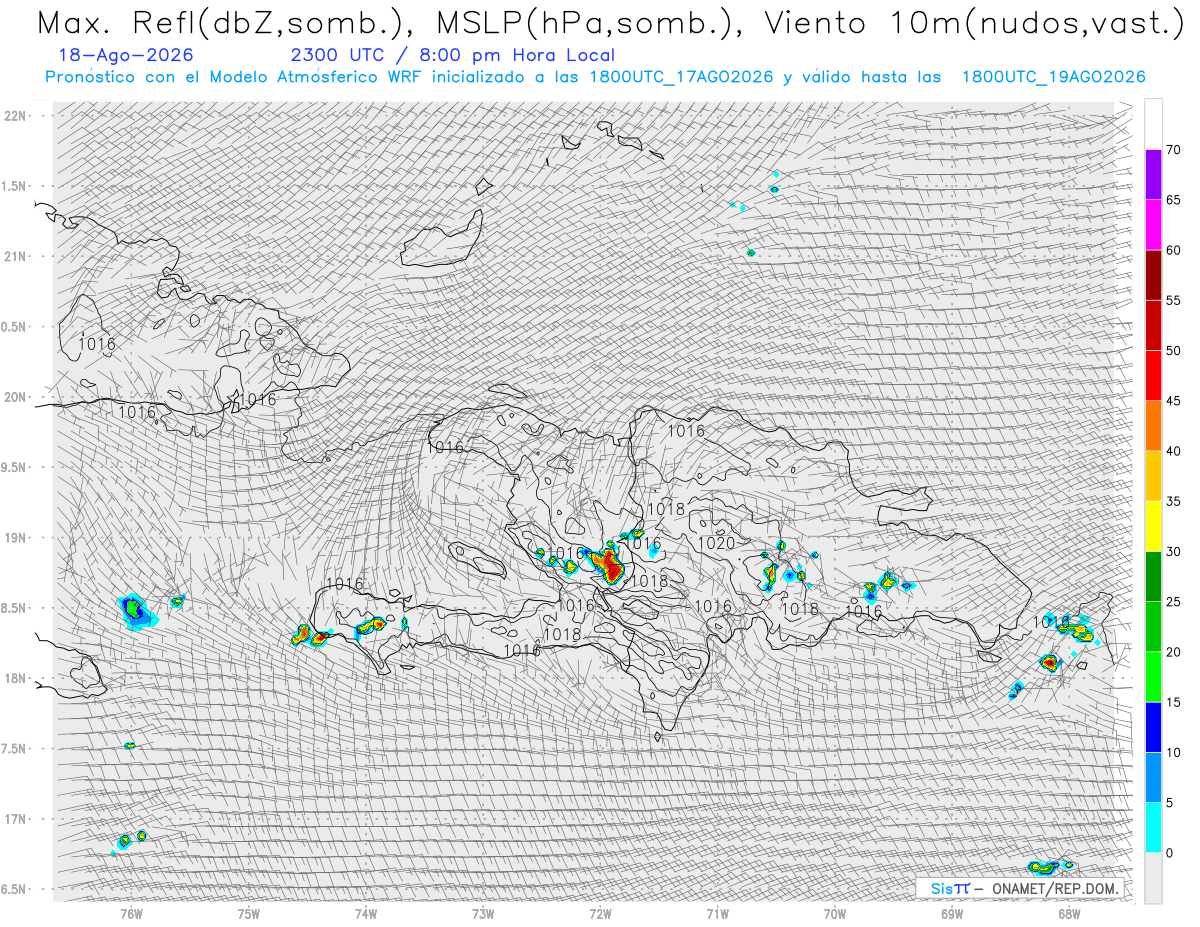Click the "70" label on the color scale
The width and height of the screenshot is (1200, 927).
coord(1173,150)
